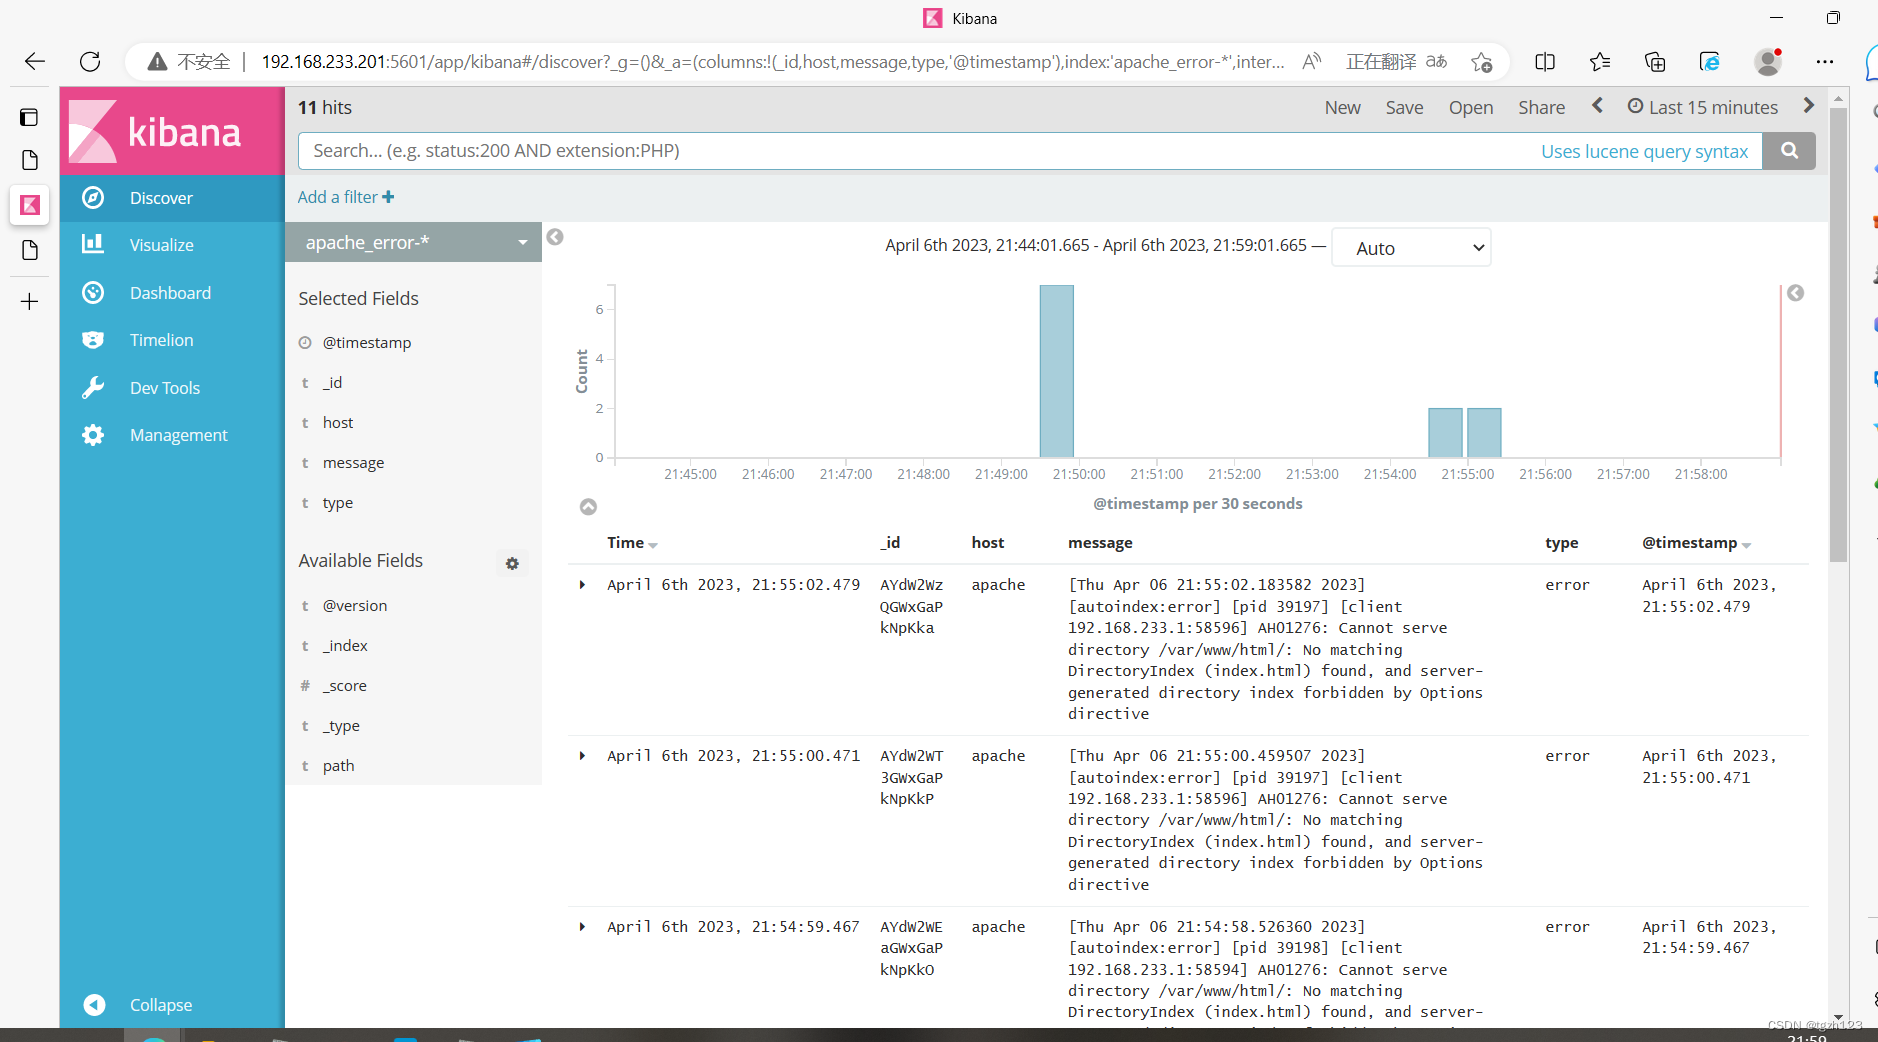Open the Dev Tools wrench icon
Viewport: 1878px width, 1042px height.
[x=93, y=387]
